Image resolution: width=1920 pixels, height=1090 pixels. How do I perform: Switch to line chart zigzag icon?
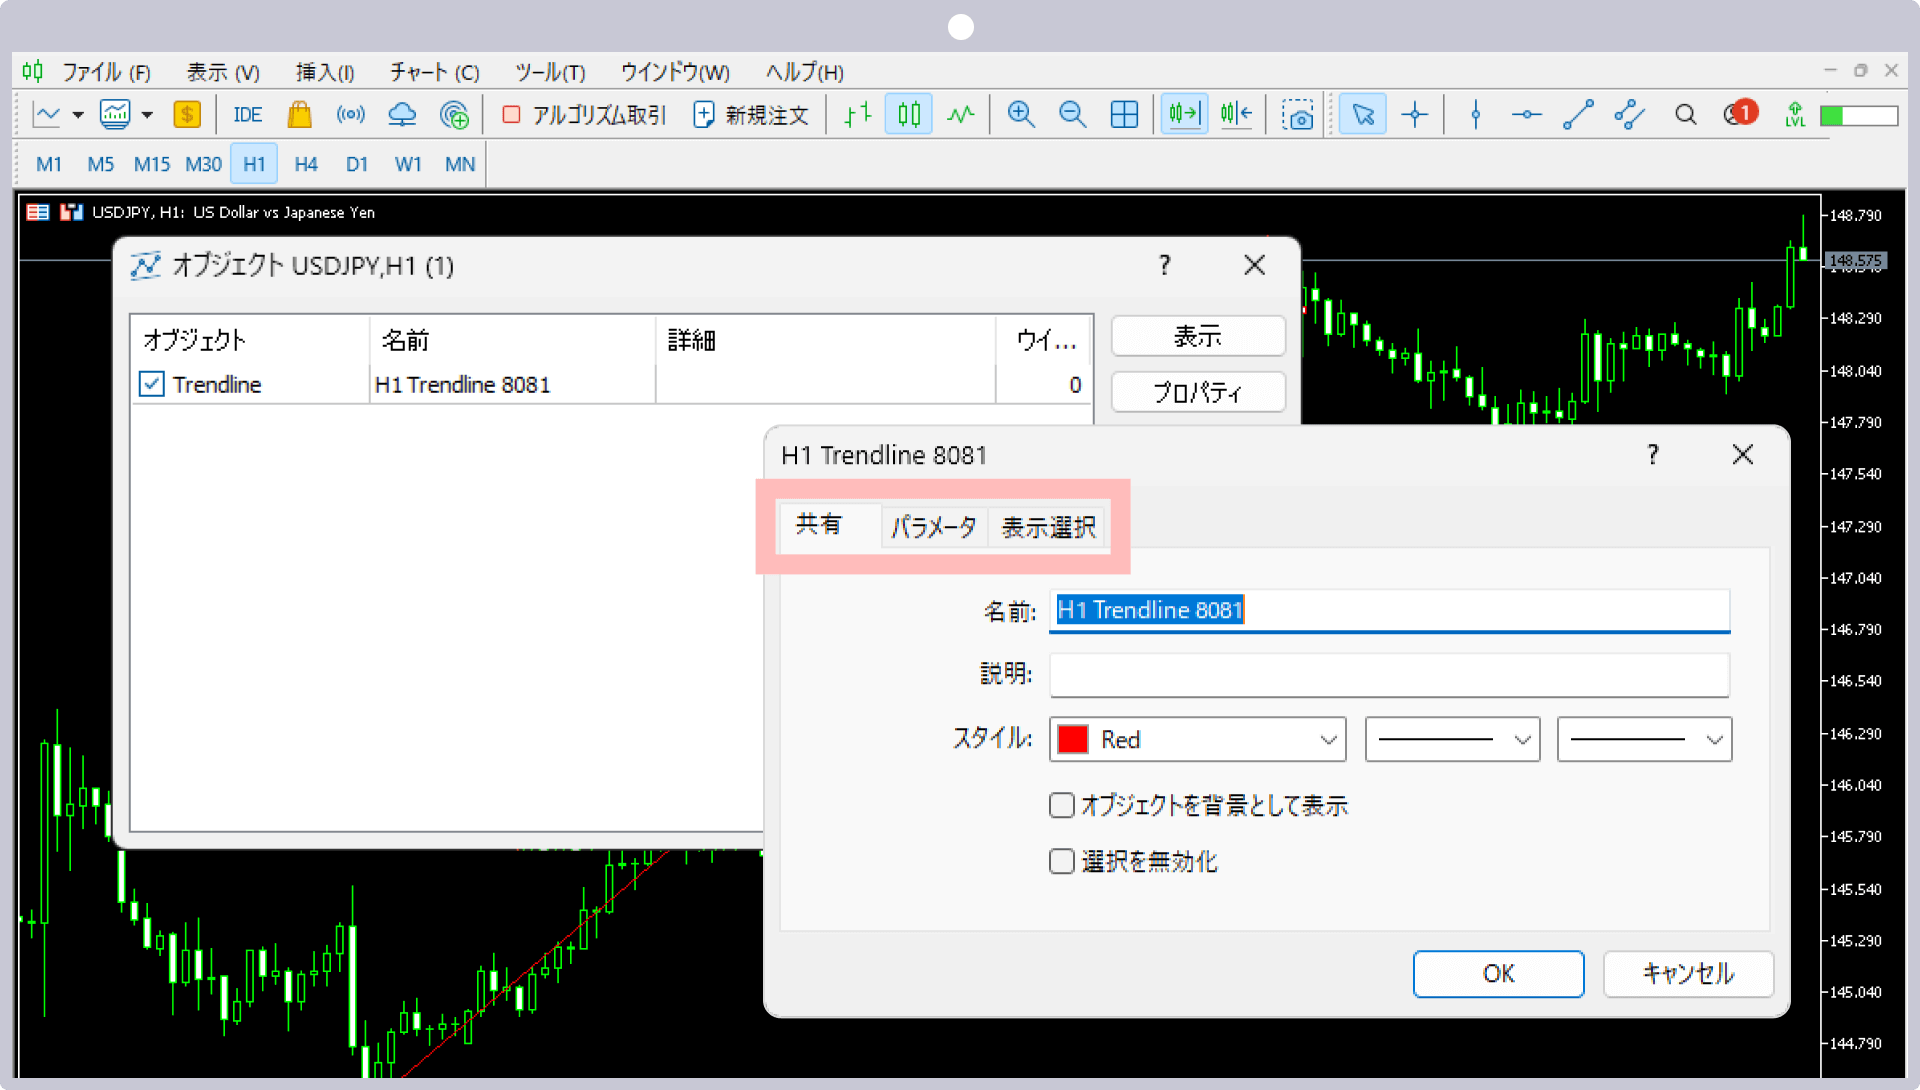[961, 115]
